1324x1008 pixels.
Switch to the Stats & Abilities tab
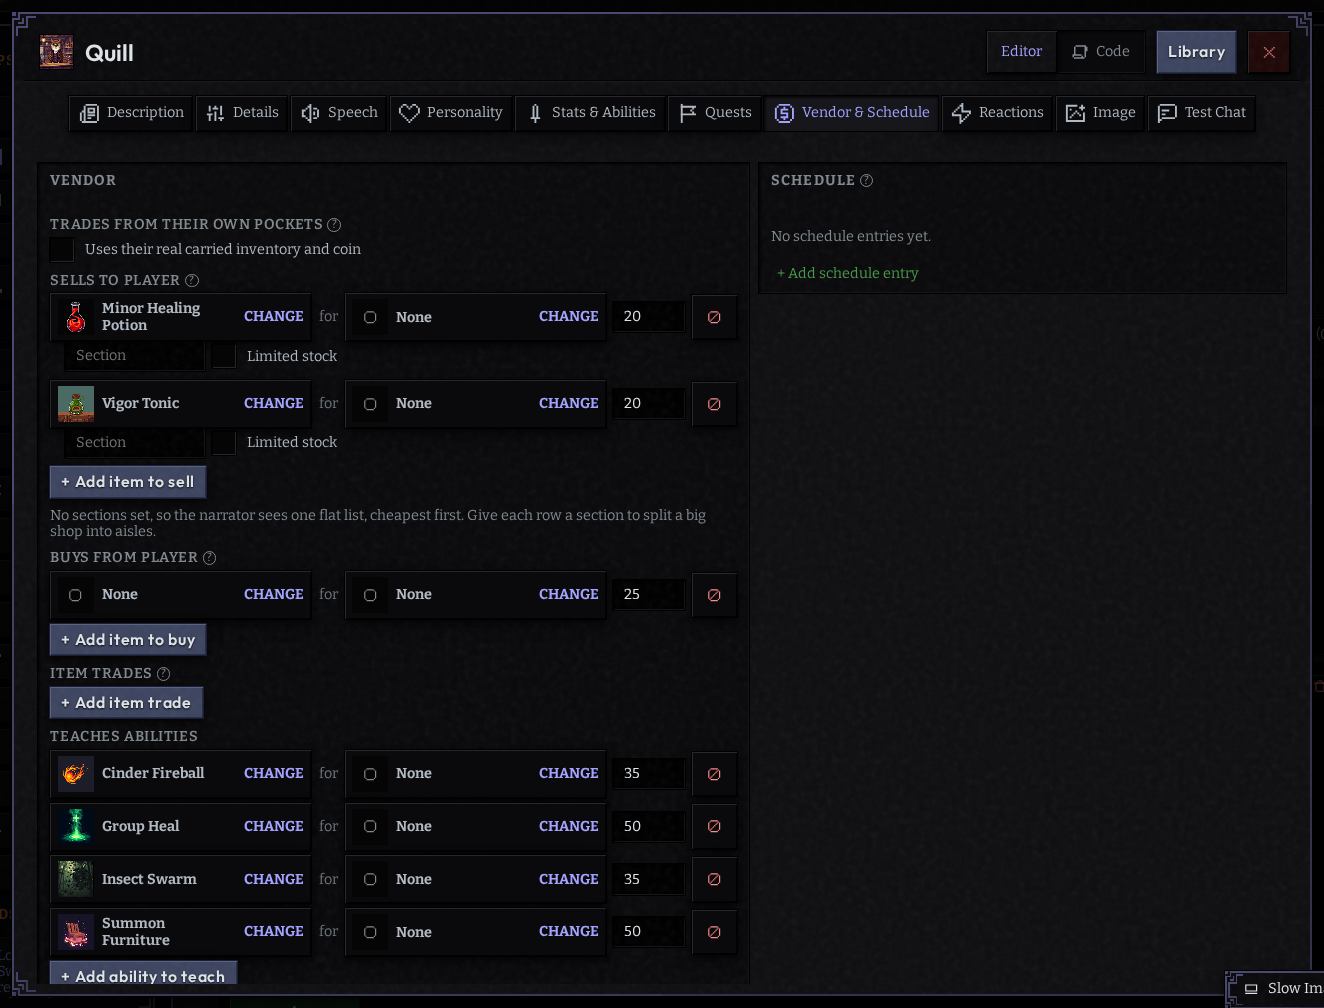[x=592, y=113]
